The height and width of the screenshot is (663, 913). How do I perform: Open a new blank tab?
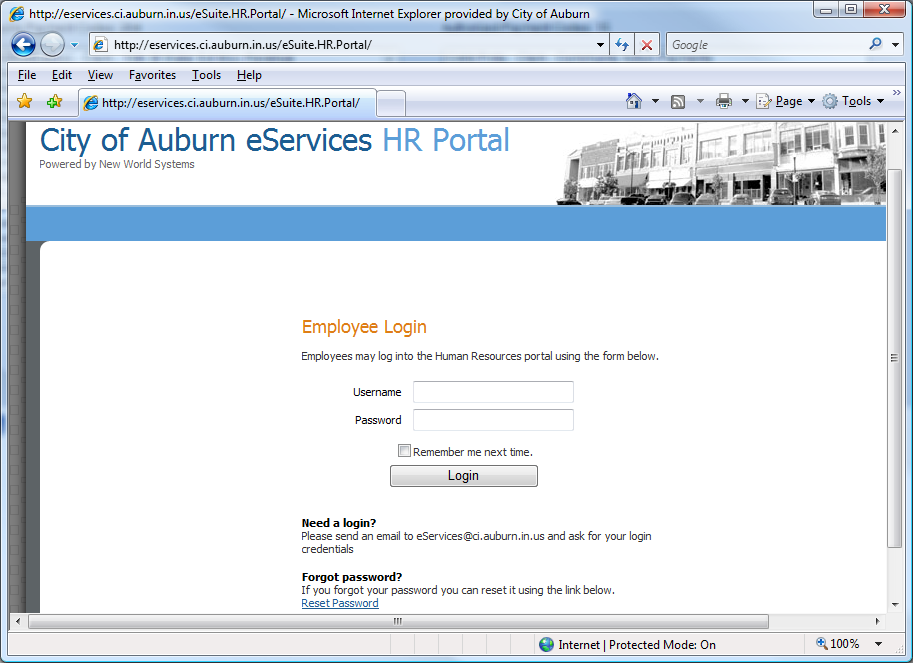pyautogui.click(x=391, y=104)
